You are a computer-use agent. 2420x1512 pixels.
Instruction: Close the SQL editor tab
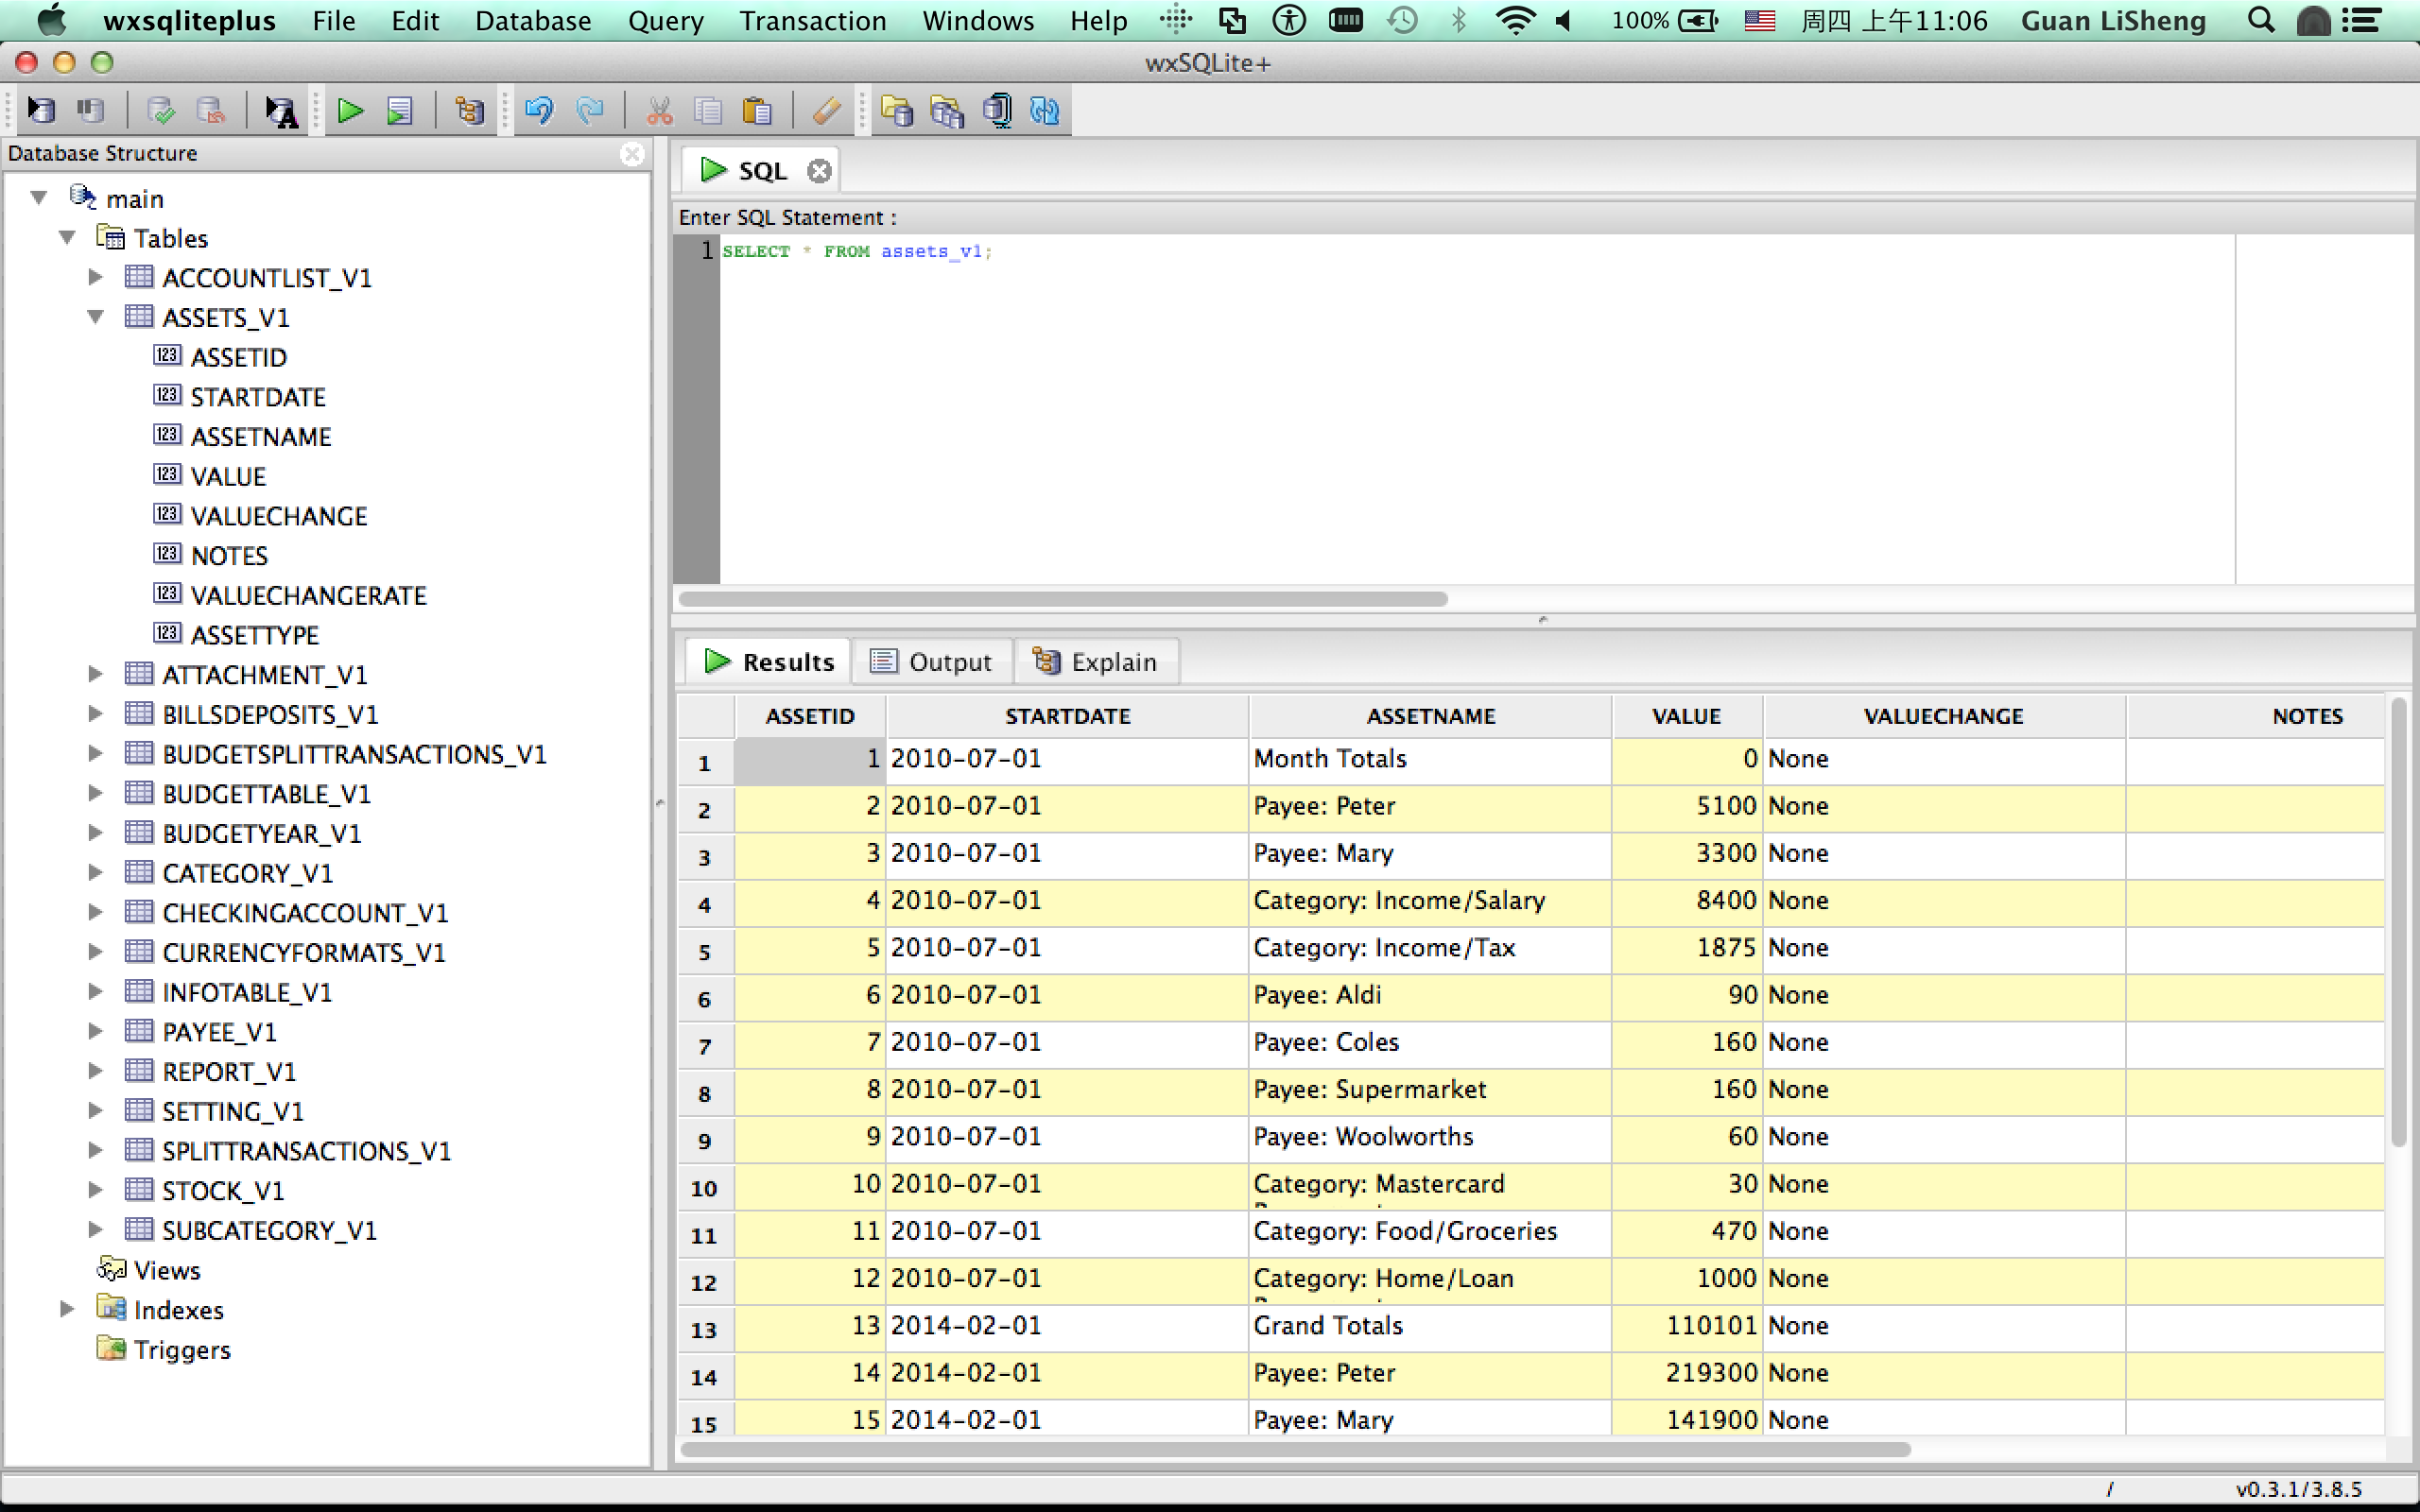[819, 171]
